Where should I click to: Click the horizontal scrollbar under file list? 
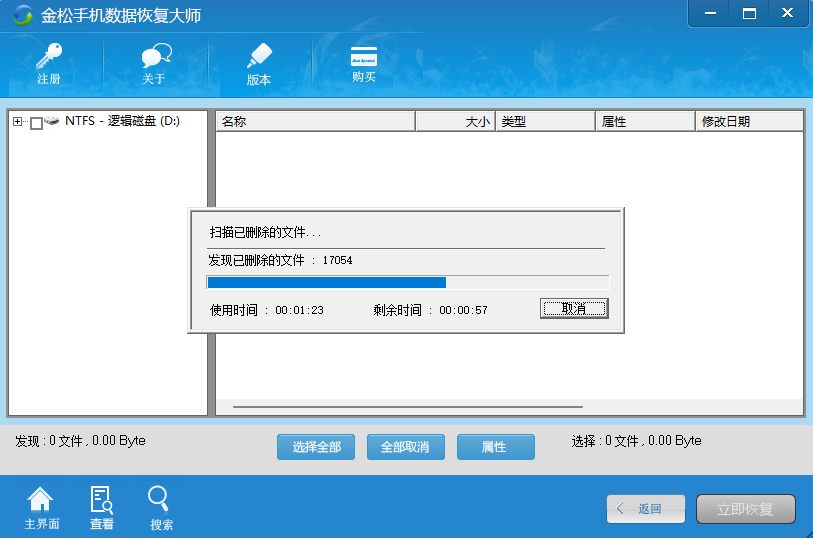point(408,407)
